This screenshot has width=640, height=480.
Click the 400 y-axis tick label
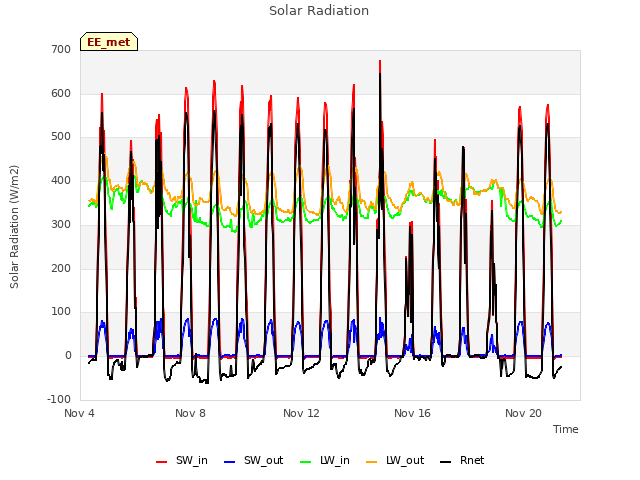(x=61, y=180)
